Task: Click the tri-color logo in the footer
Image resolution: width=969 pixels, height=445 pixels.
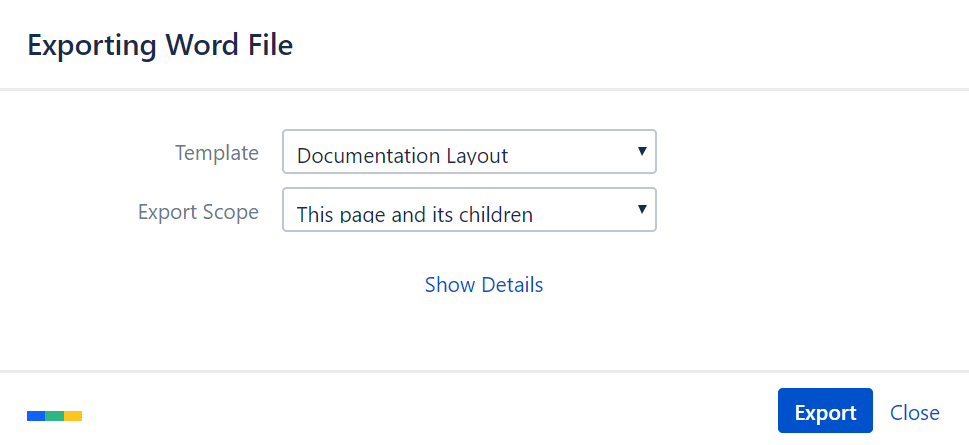Action: coord(54,416)
